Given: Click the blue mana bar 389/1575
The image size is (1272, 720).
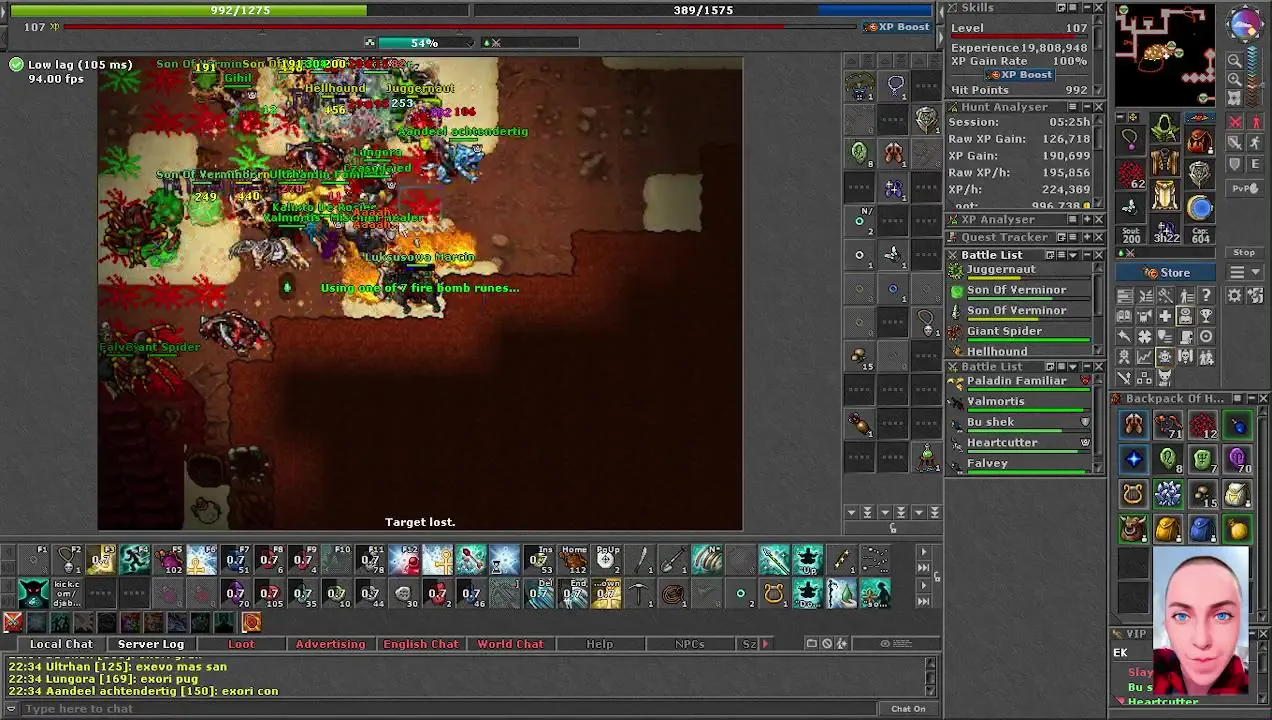Looking at the screenshot, I should pos(703,10).
